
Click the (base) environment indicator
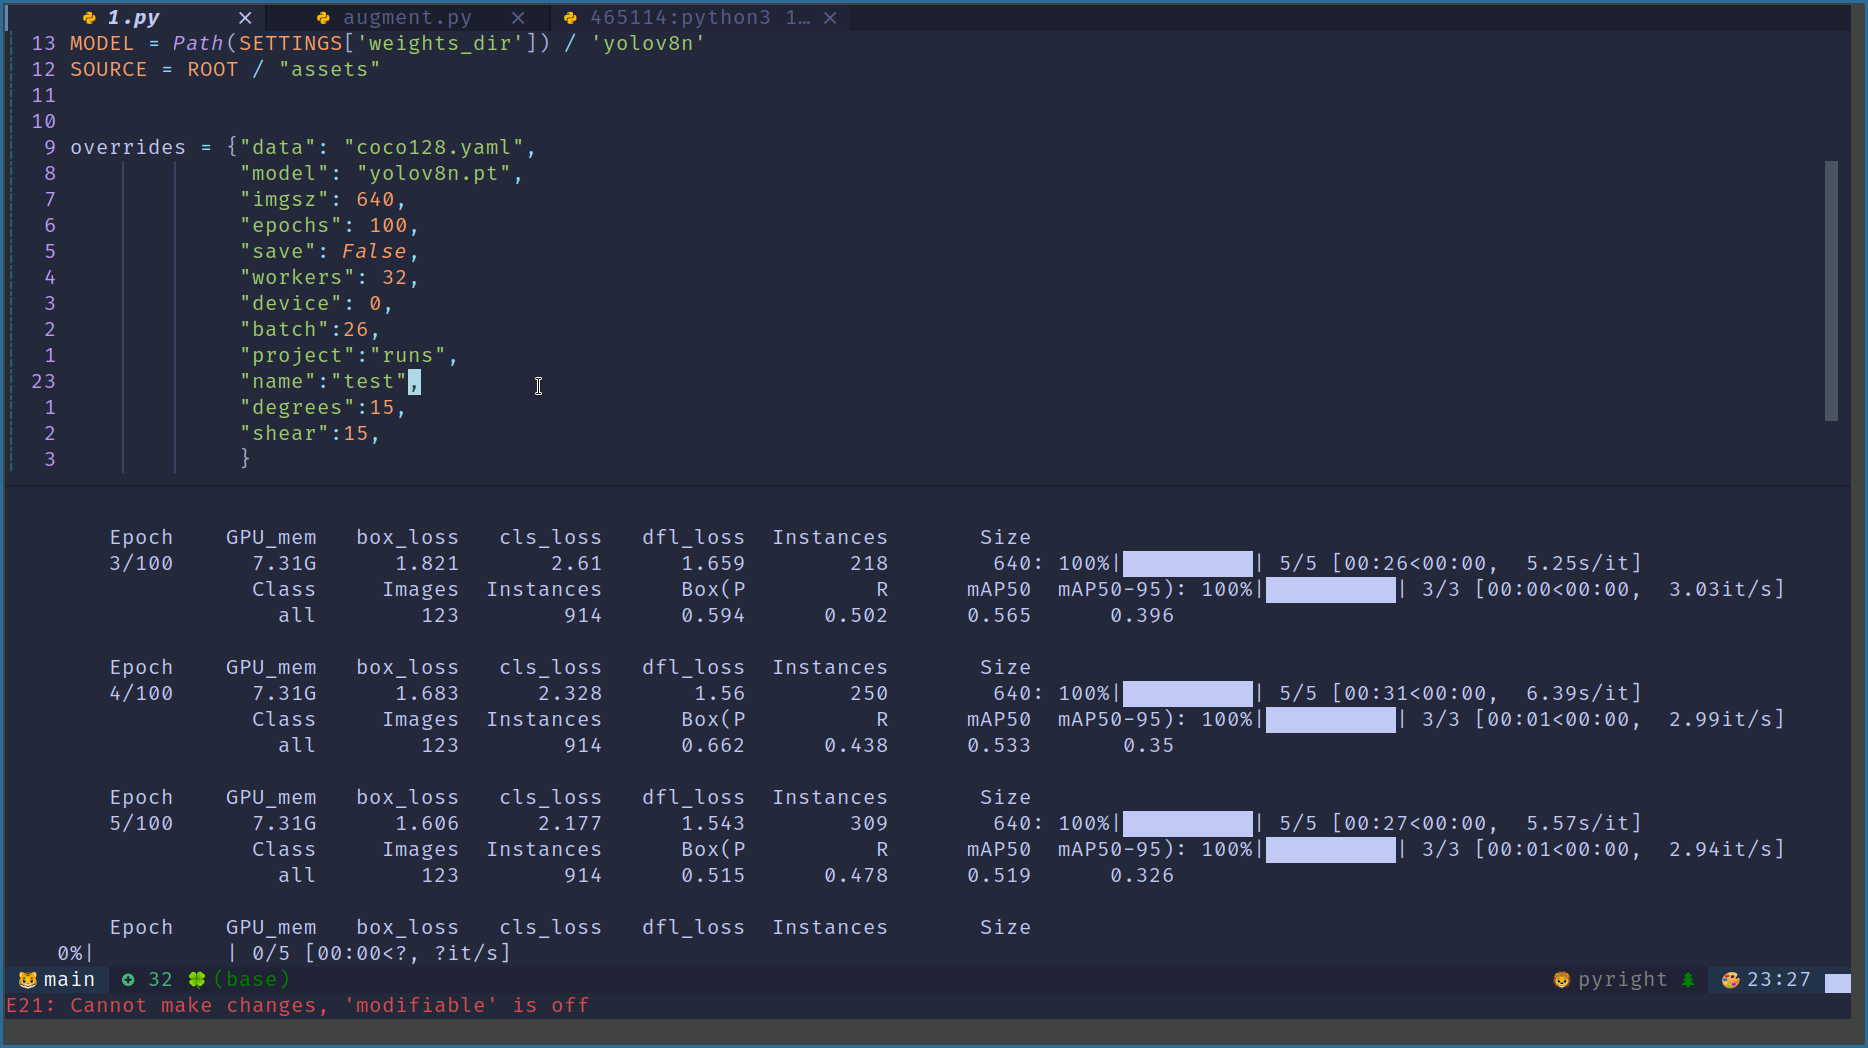[250, 979]
